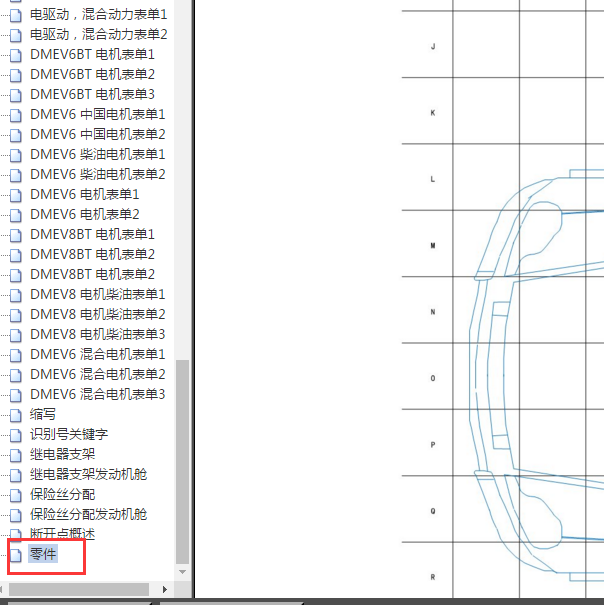Click the document icon for DMEV8 电机柴油表单3

15,335
